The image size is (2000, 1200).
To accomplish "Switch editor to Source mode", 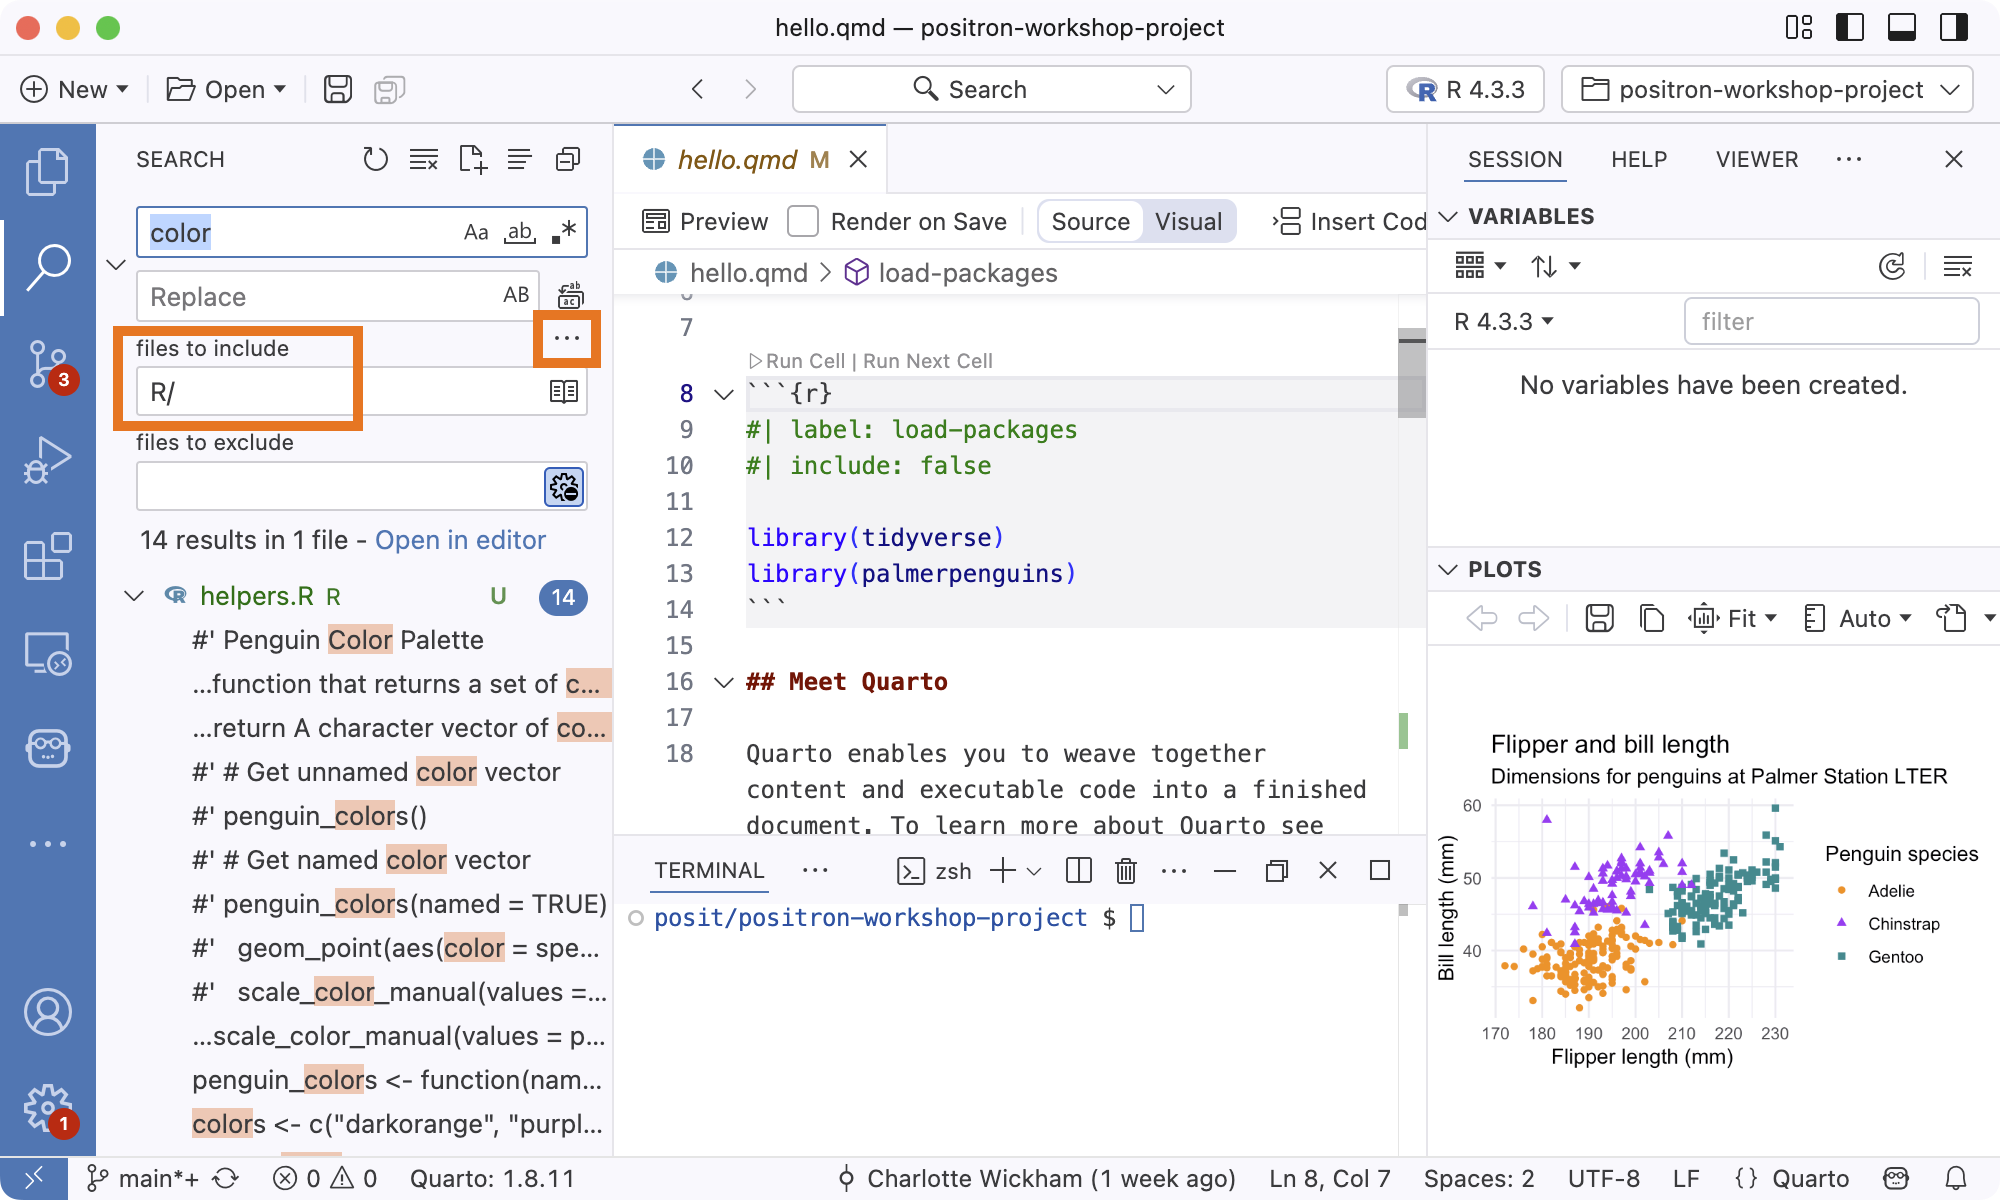I will point(1090,221).
